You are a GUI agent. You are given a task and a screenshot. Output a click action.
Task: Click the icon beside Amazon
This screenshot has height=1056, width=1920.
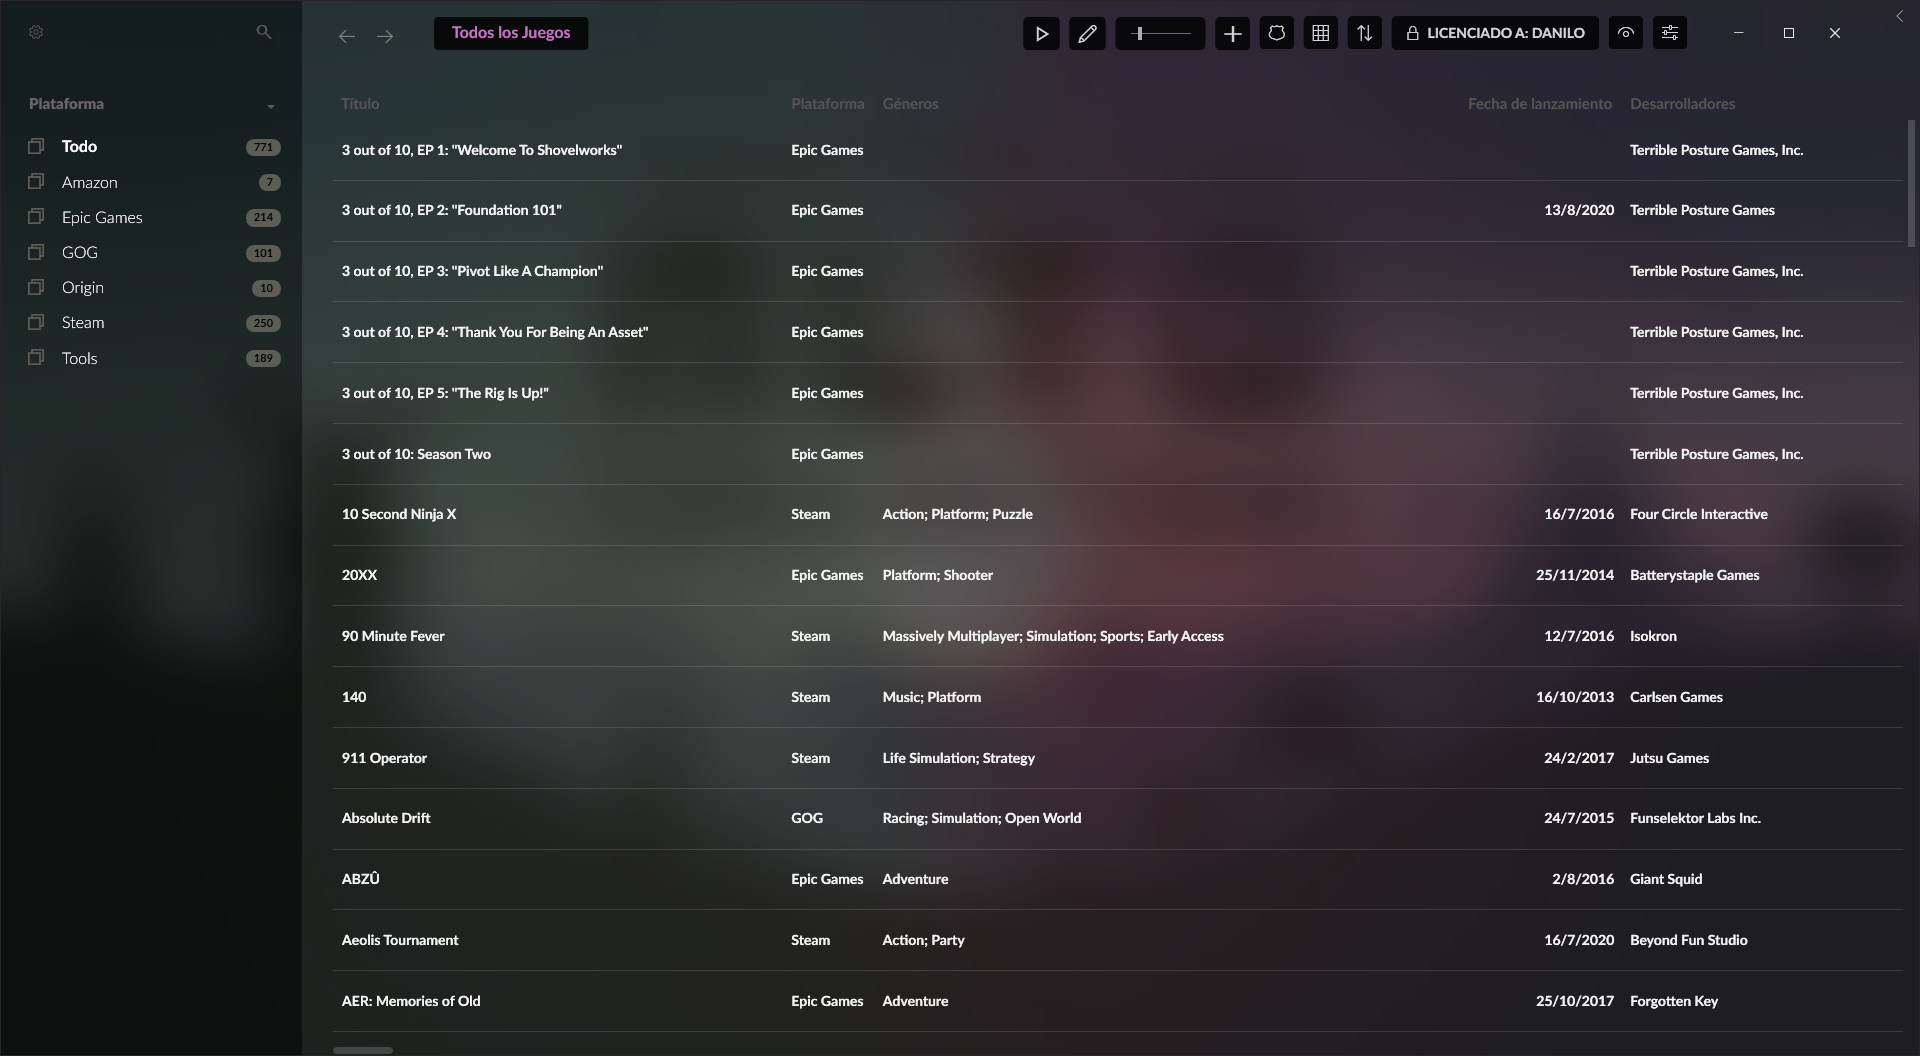(36, 181)
